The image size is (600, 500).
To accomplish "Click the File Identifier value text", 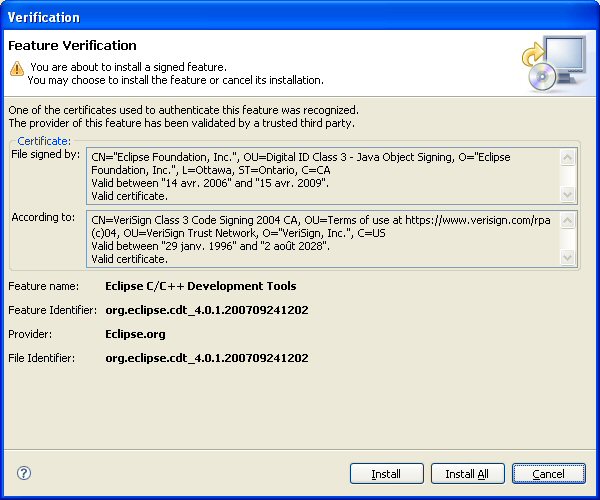I will pyautogui.click(x=206, y=357).
